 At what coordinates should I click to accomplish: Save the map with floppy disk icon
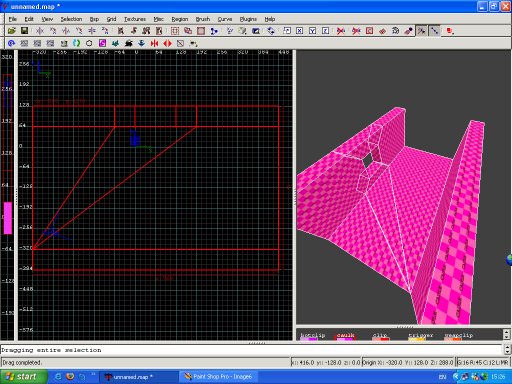(x=24, y=31)
